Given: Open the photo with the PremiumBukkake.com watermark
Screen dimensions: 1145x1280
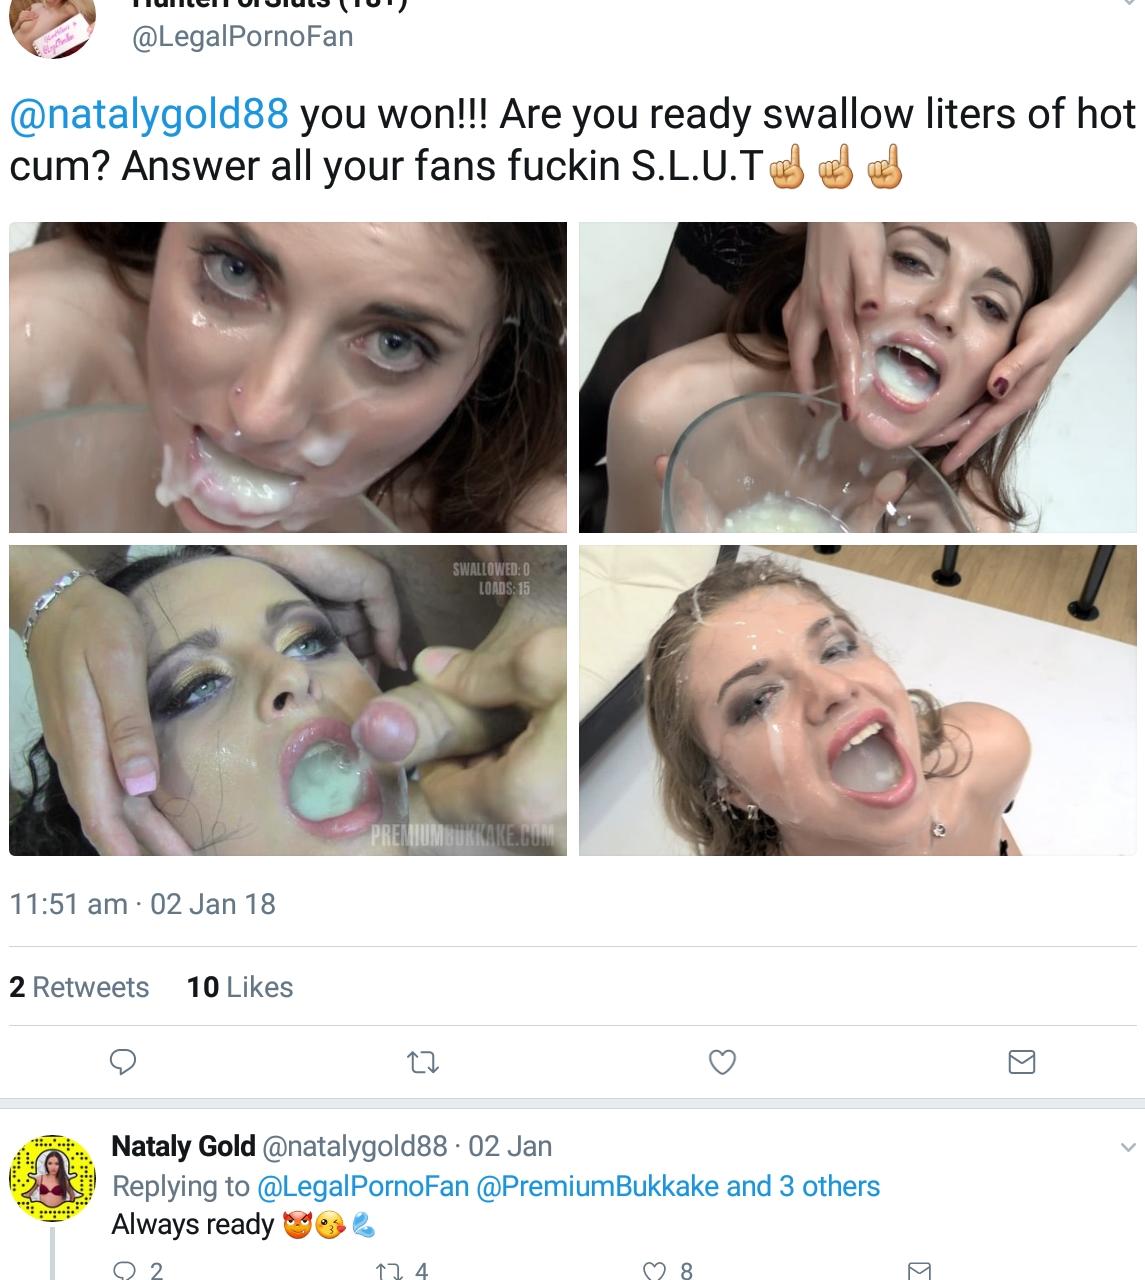Looking at the screenshot, I should coord(288,700).
